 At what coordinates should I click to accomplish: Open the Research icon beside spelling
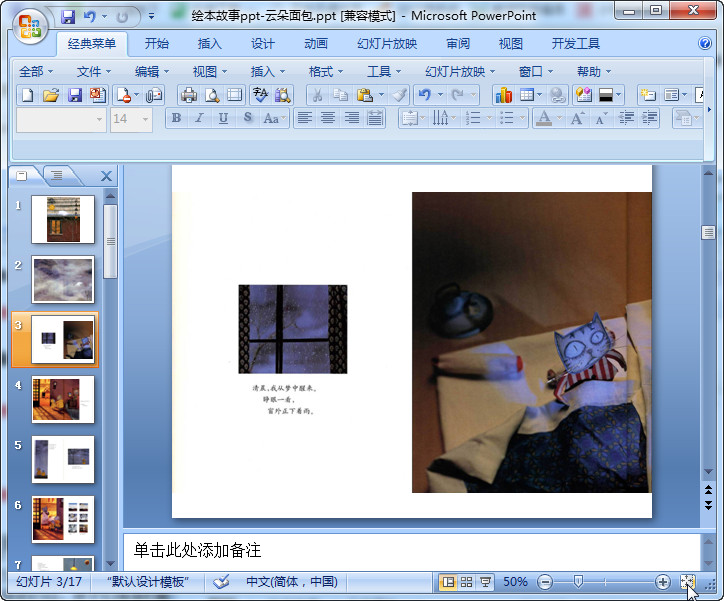283,95
